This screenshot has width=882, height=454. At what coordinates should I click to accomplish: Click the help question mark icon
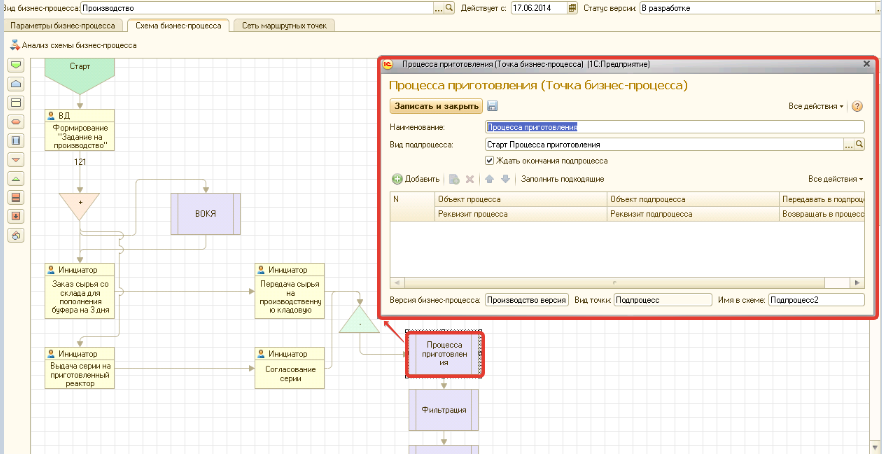coord(857,106)
